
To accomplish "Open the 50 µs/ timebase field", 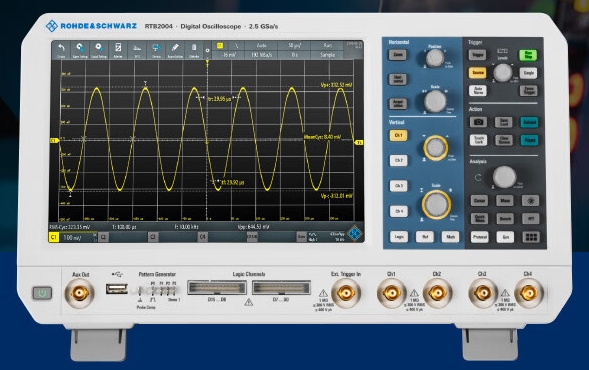I will [x=294, y=45].
